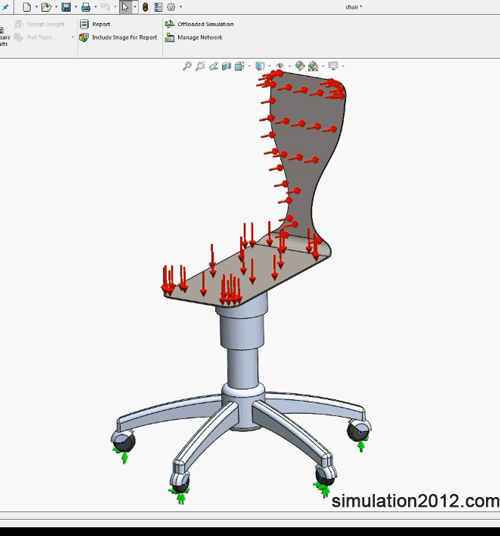Click the Plot Tools button

pos(33,37)
